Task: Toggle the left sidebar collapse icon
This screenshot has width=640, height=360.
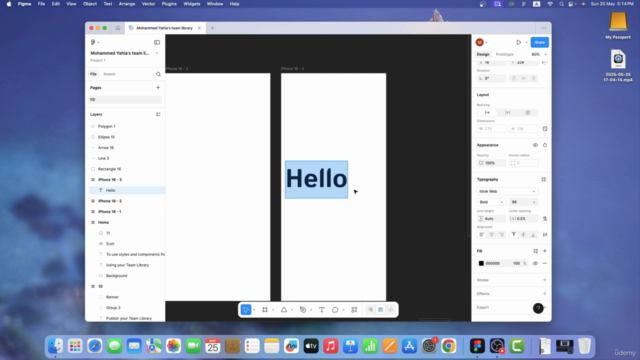Action: (157, 42)
